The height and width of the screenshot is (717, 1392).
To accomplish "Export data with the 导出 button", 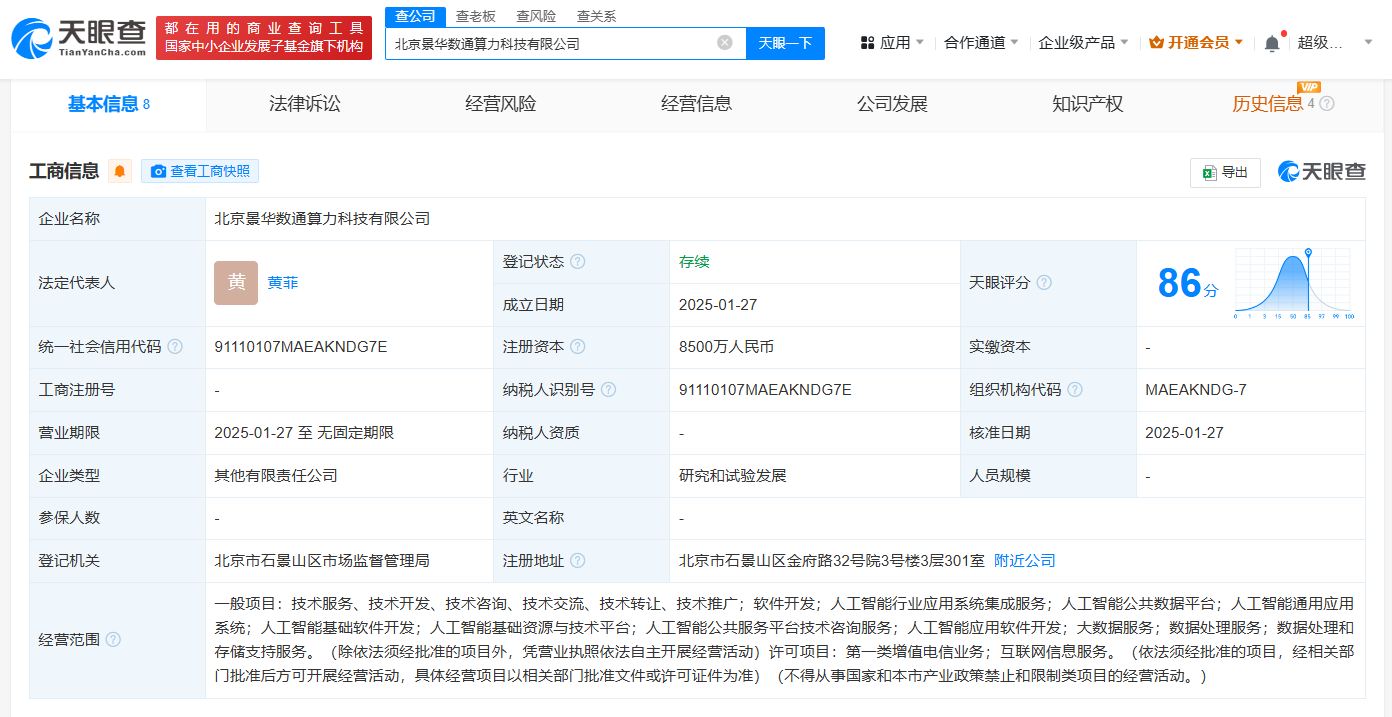I will point(1225,172).
